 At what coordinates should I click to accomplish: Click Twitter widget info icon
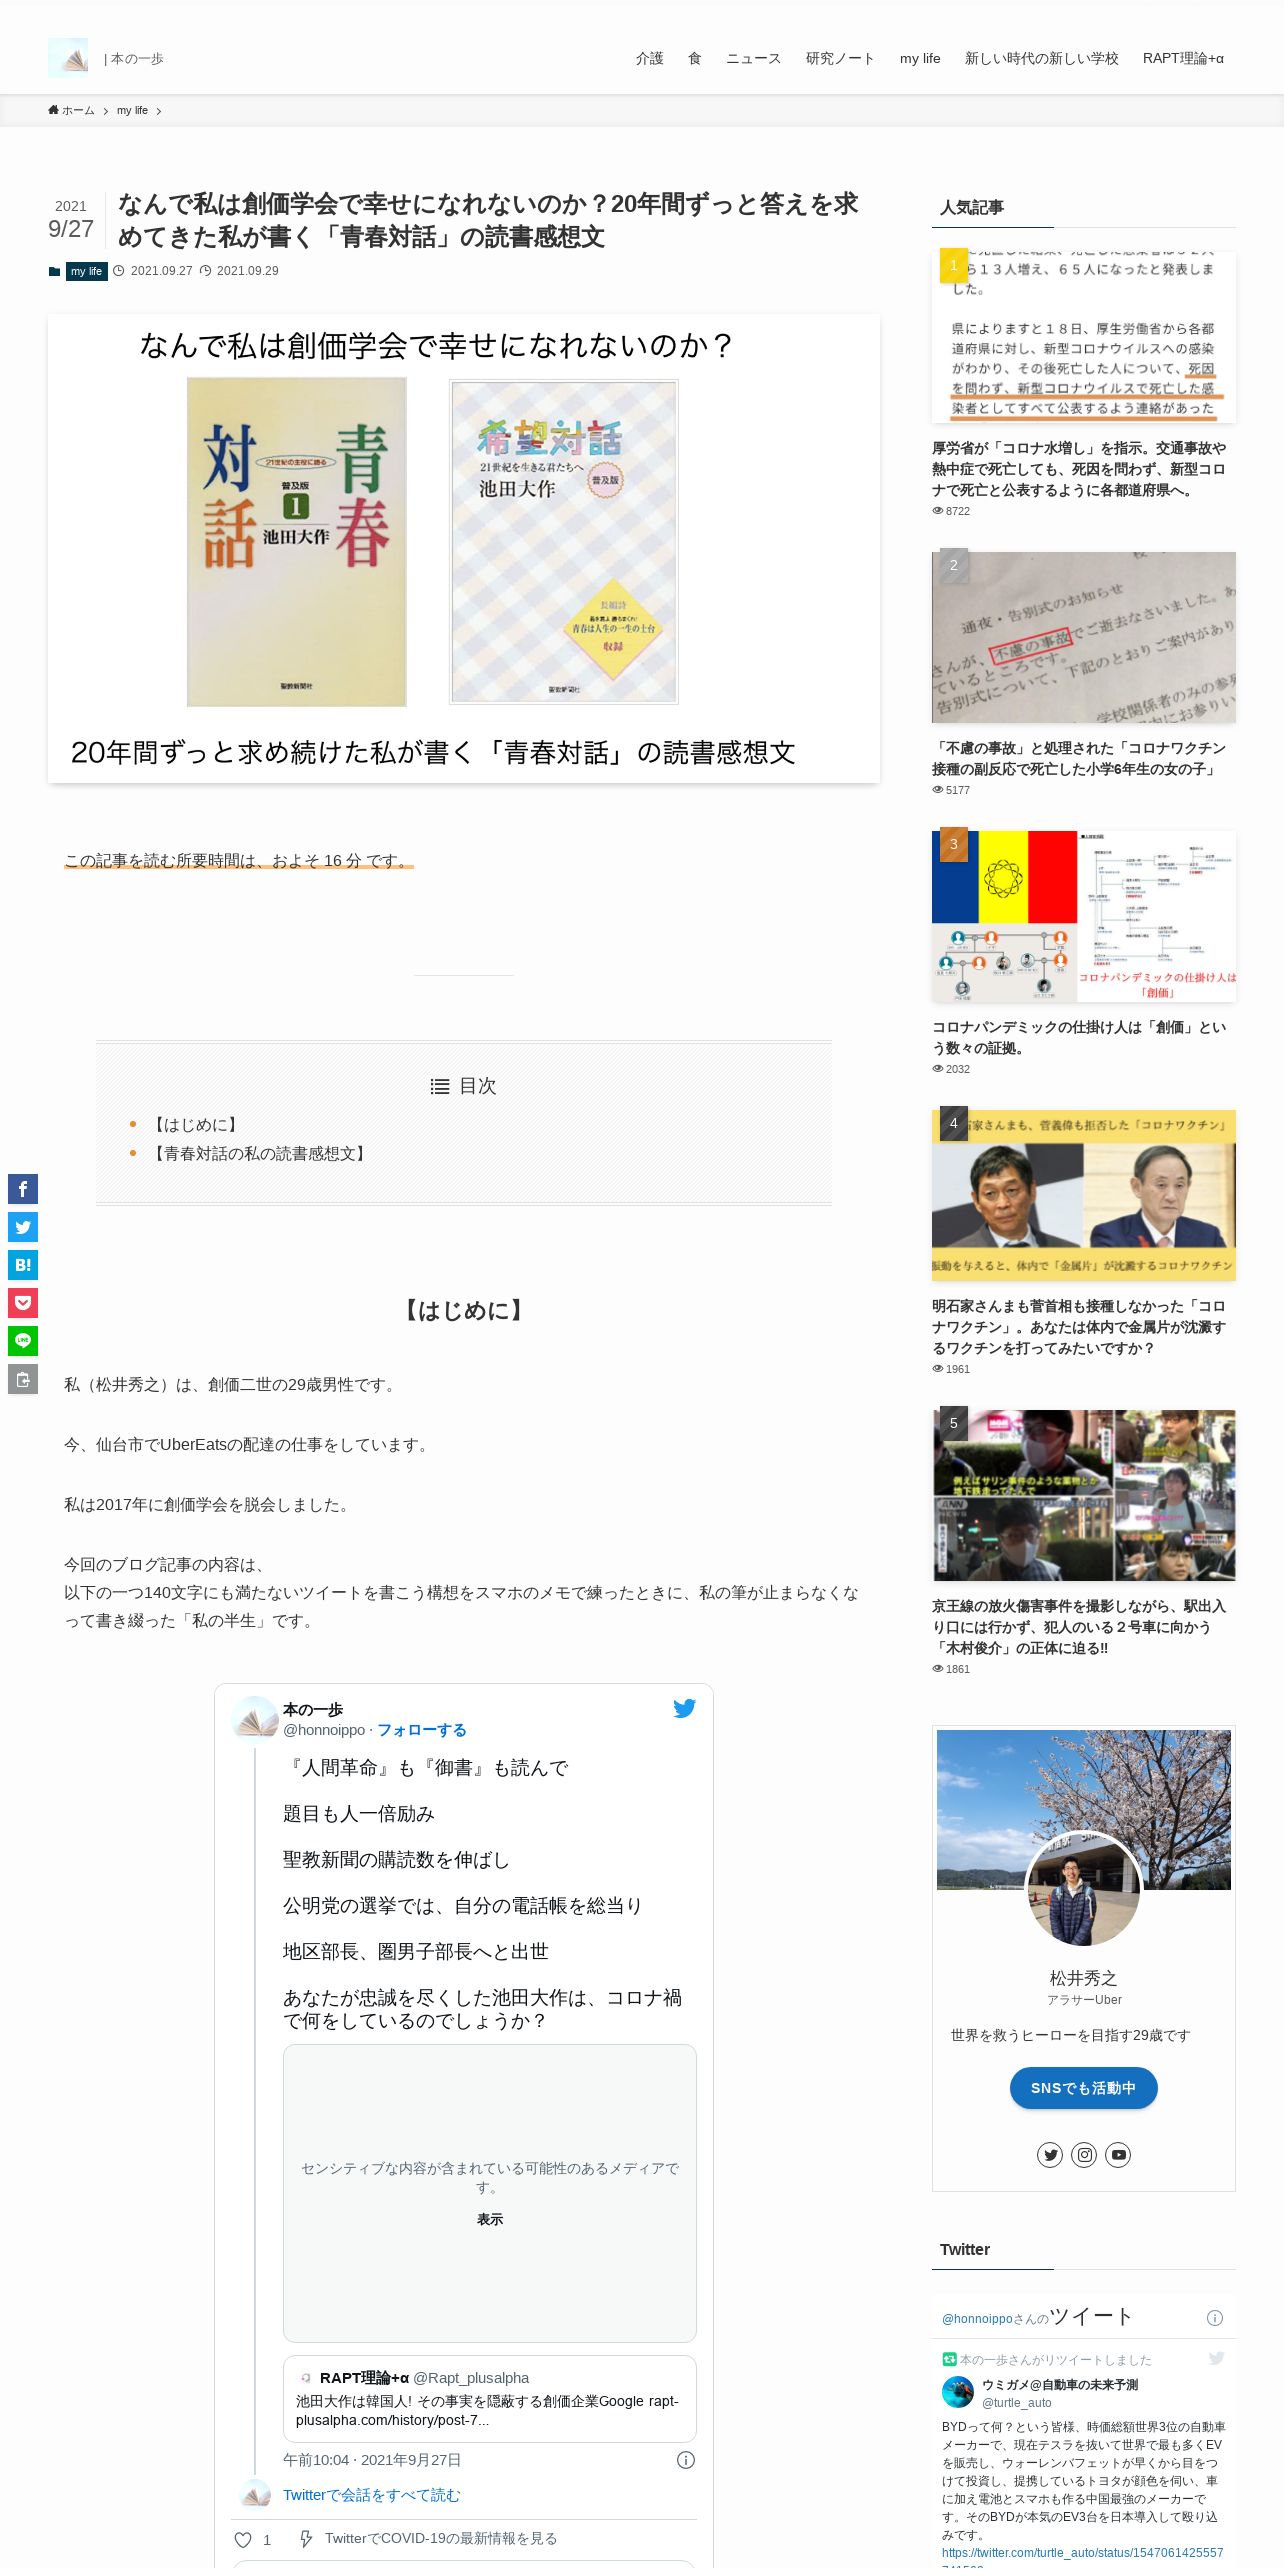point(1215,2318)
